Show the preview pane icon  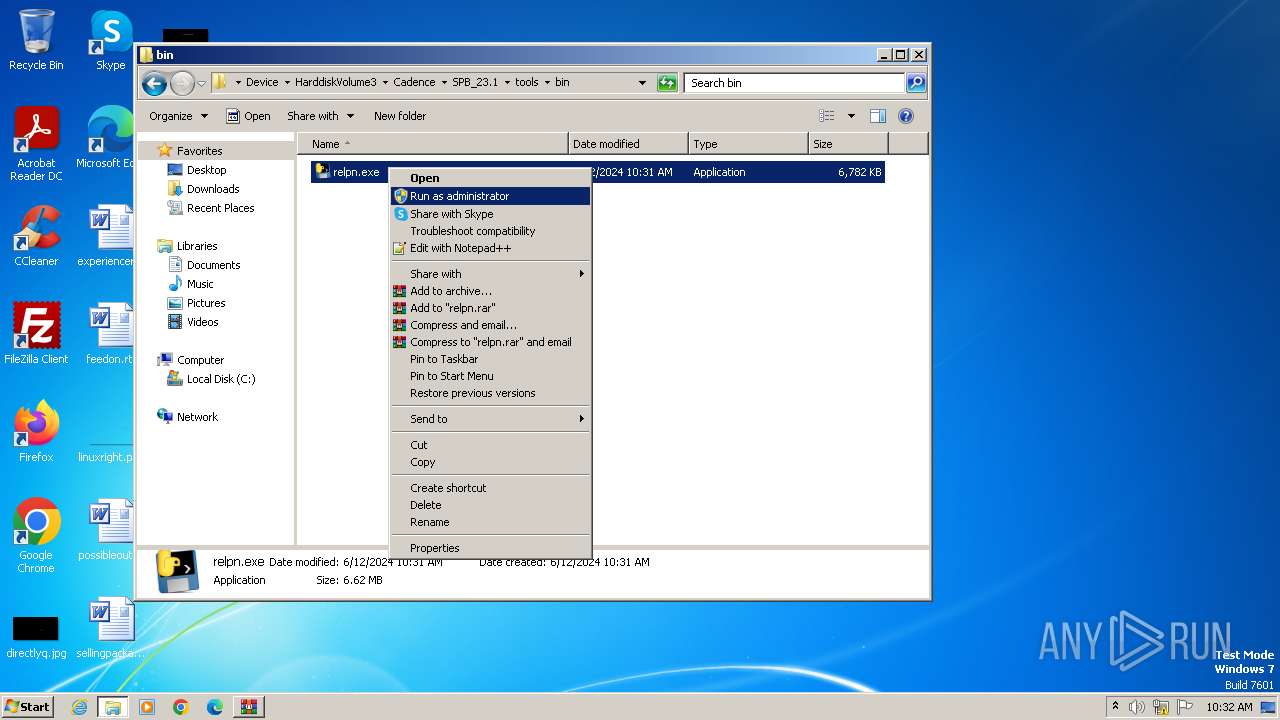(x=878, y=116)
